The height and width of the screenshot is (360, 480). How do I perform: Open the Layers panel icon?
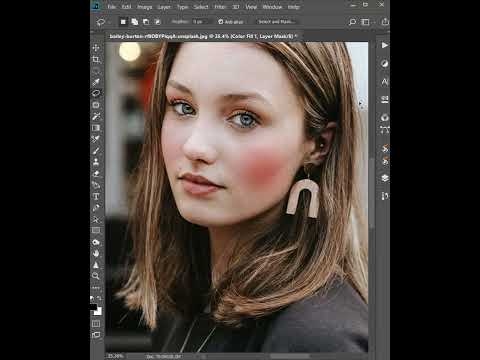pyautogui.click(x=385, y=178)
